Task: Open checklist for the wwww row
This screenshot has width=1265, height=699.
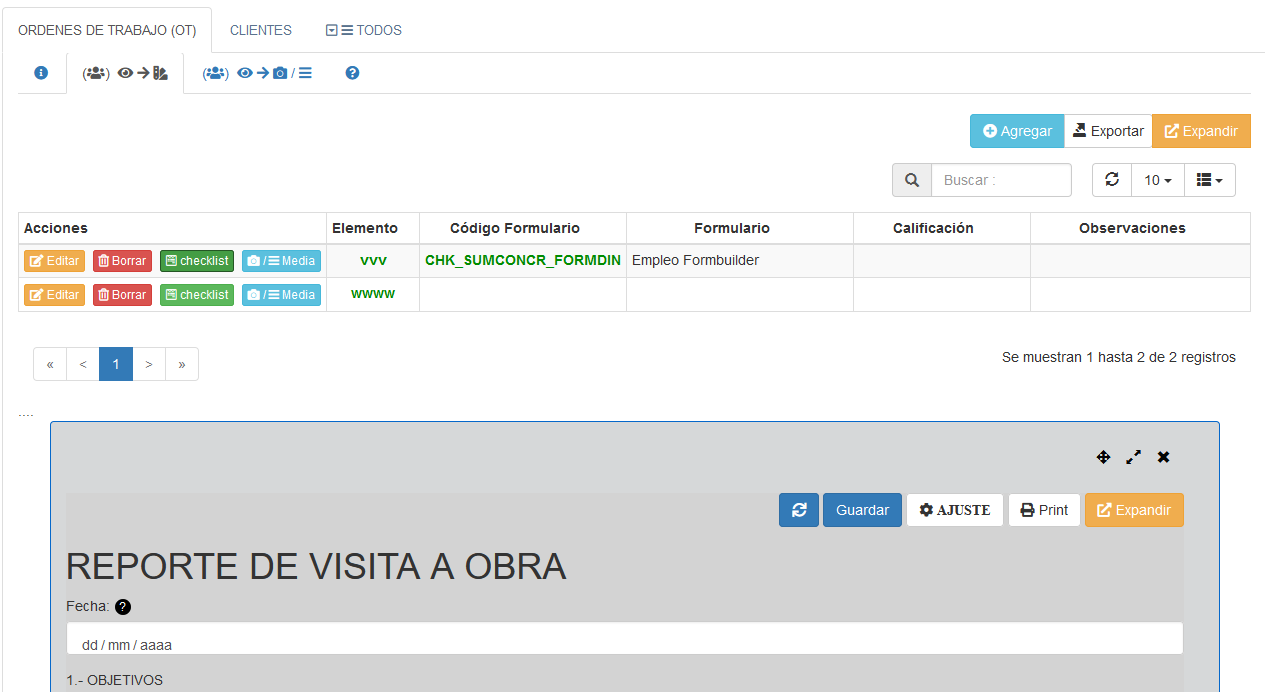Action: pyautogui.click(x=196, y=295)
